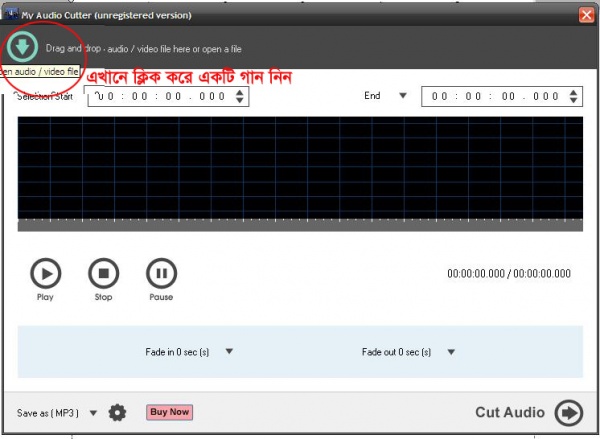Open the Fade out seconds dropdown
Image resolution: width=600 pixels, height=439 pixels.
click(452, 352)
